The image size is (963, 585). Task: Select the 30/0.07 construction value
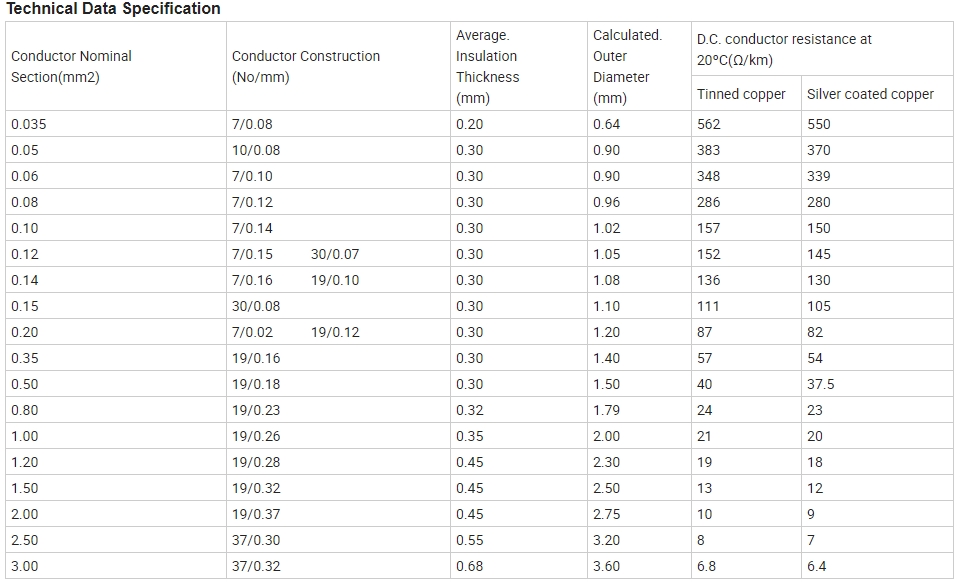coord(335,254)
